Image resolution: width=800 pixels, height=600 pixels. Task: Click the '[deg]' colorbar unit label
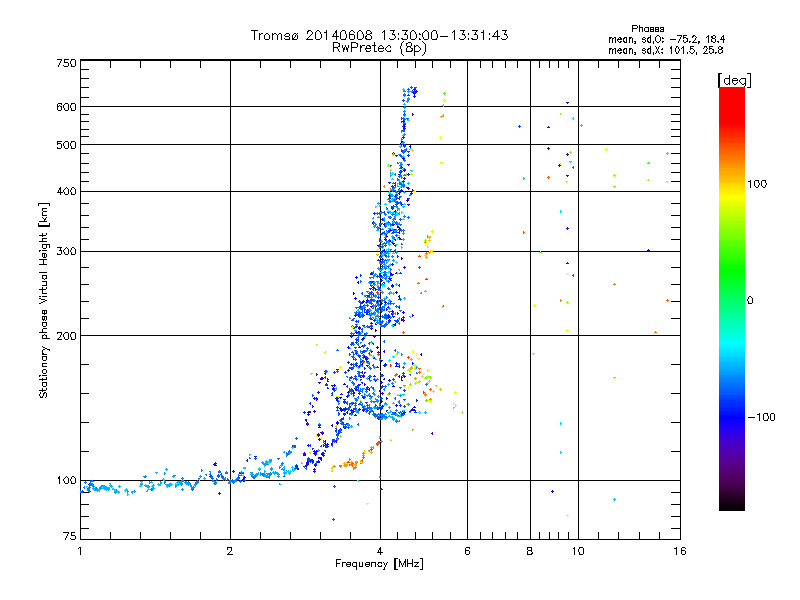(734, 80)
